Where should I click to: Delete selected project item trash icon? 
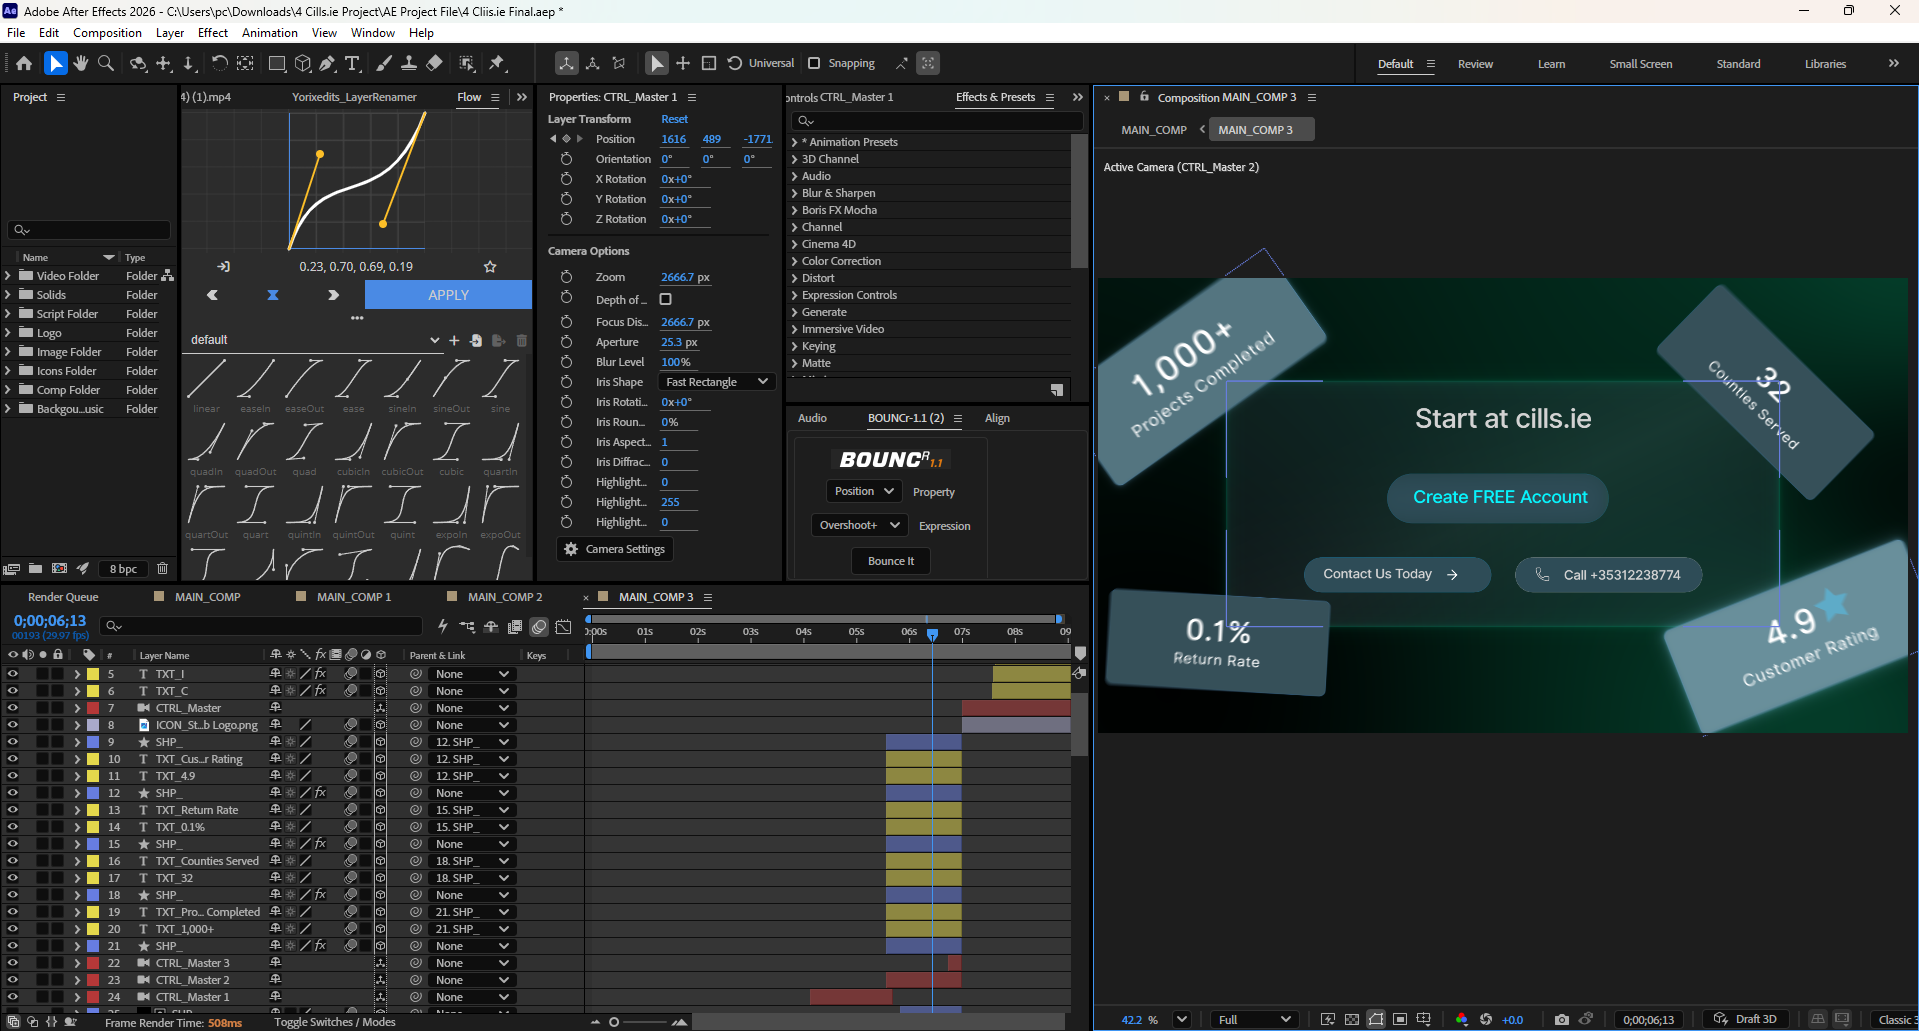tap(162, 569)
